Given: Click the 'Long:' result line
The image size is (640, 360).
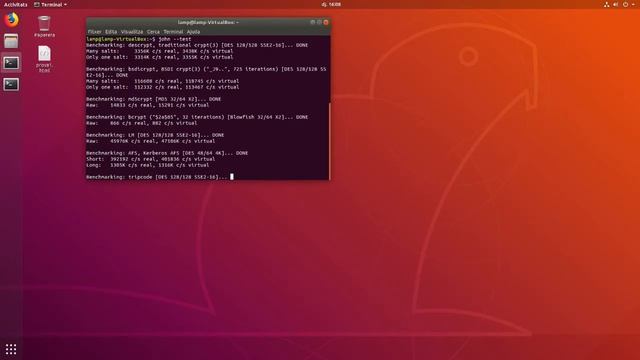Looking at the screenshot, I should (148, 165).
